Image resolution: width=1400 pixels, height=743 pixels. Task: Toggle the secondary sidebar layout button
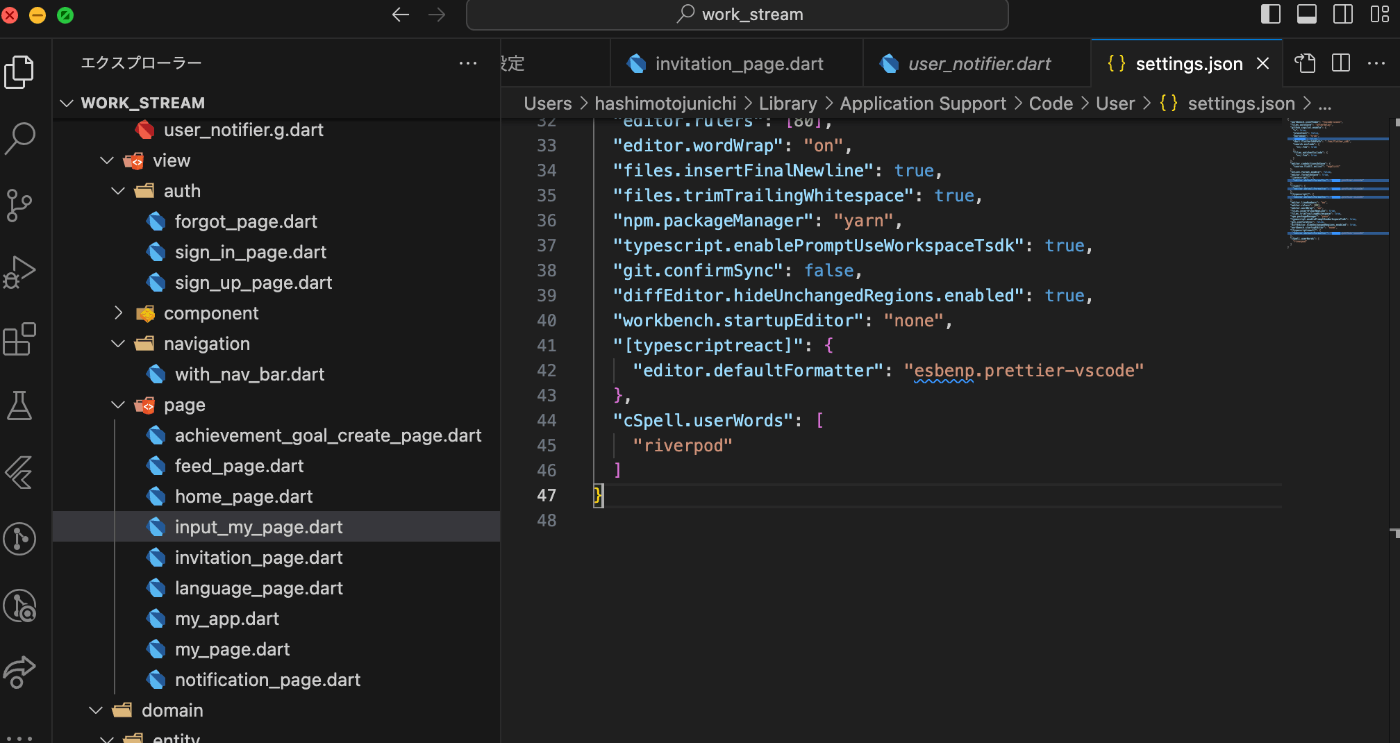[1343, 14]
